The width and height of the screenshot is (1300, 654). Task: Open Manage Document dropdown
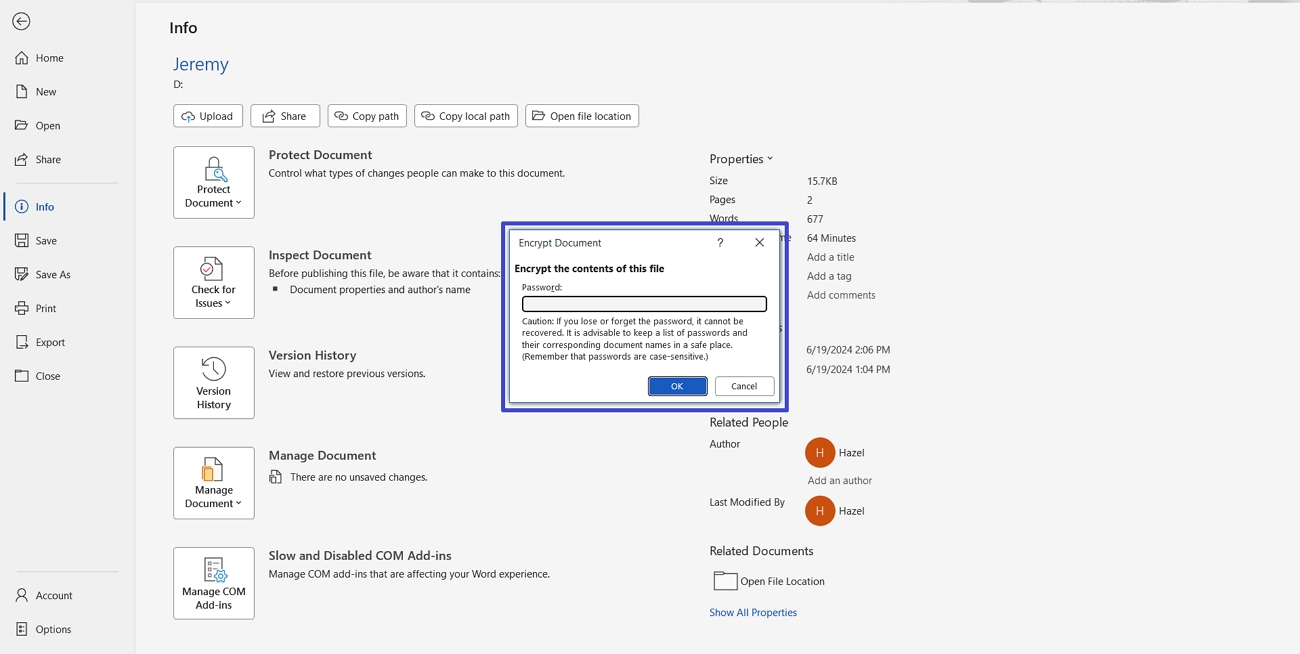click(x=214, y=483)
